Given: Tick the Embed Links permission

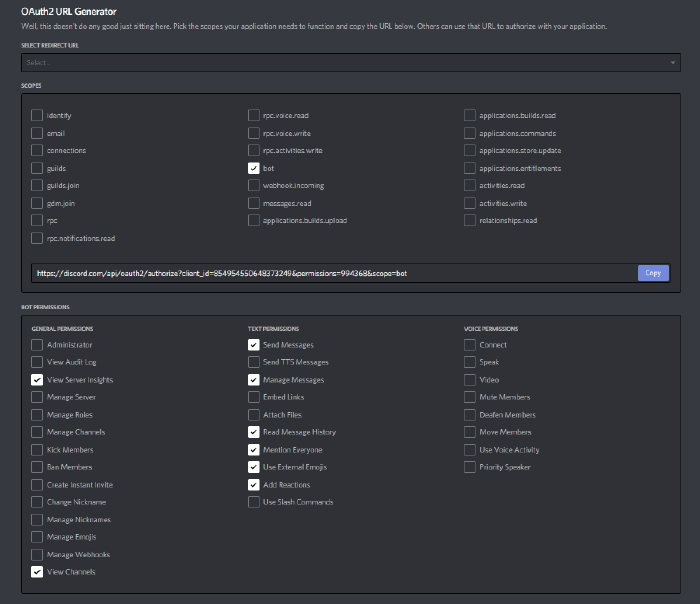Looking at the screenshot, I should click(x=254, y=397).
